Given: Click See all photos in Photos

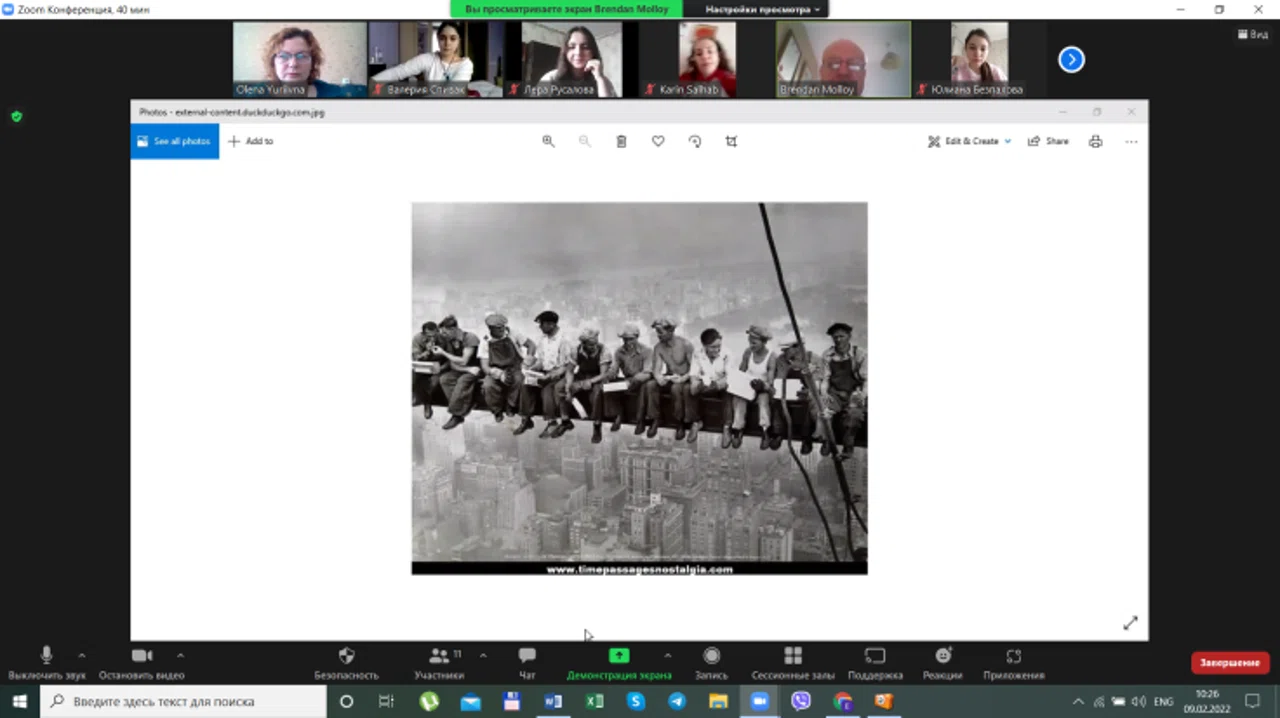Looking at the screenshot, I should coord(174,141).
